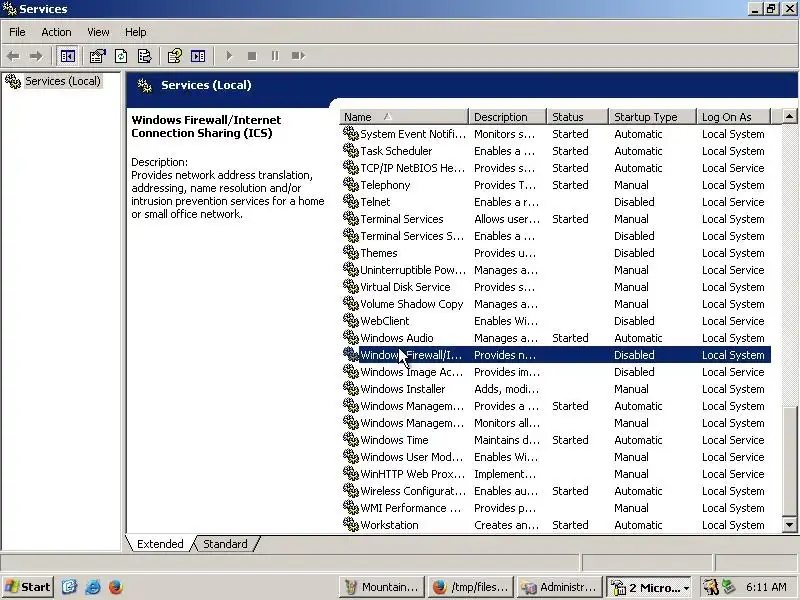Click the Help toolbar icon

174,56
